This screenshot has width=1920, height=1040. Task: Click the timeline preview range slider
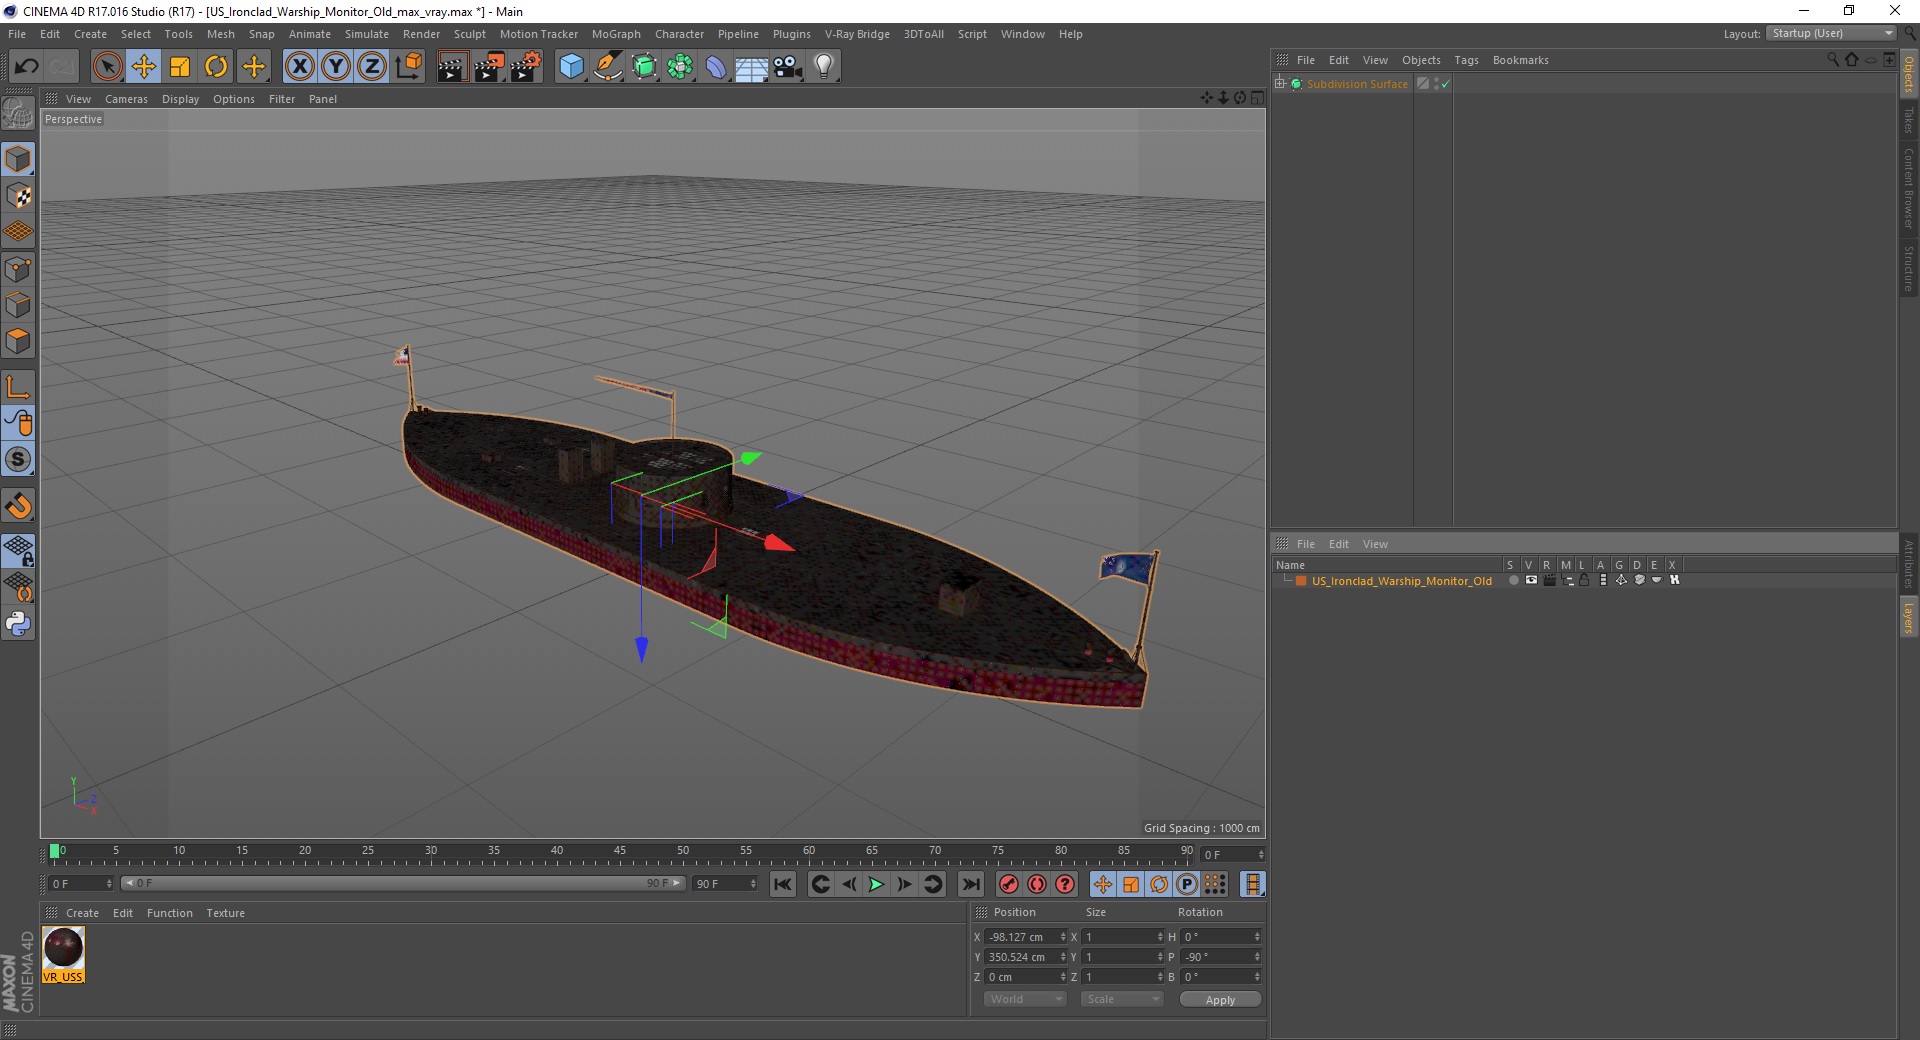coord(403,883)
